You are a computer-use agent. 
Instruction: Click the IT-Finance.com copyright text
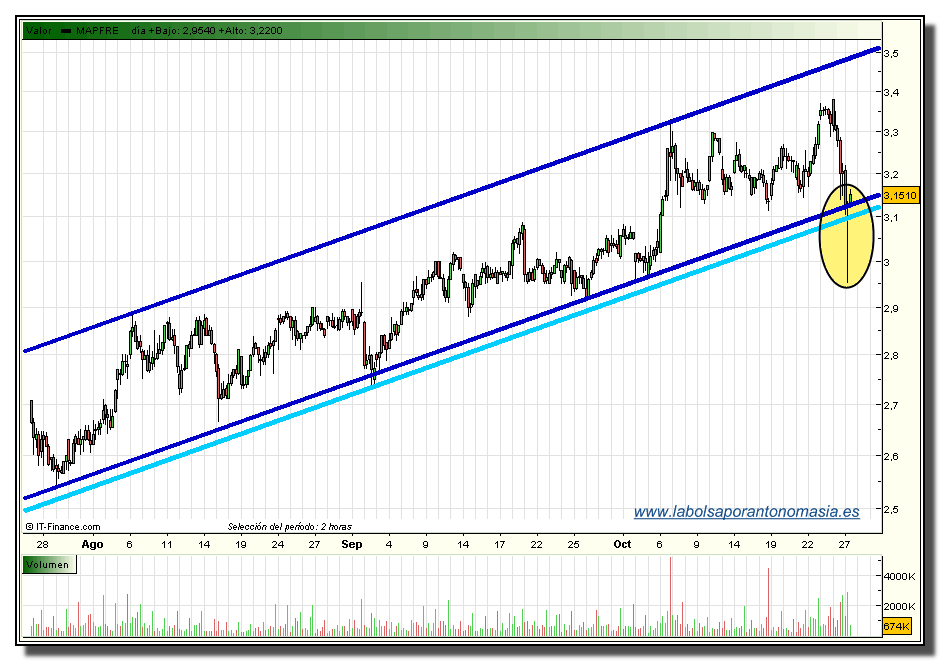pyautogui.click(x=63, y=527)
